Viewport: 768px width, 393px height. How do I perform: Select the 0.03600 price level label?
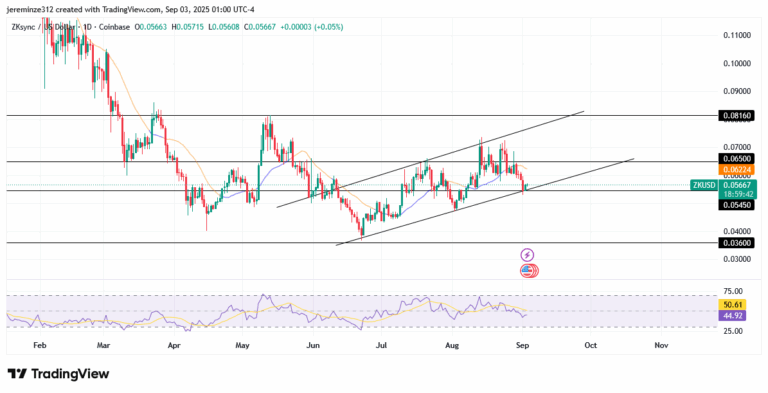[736, 243]
